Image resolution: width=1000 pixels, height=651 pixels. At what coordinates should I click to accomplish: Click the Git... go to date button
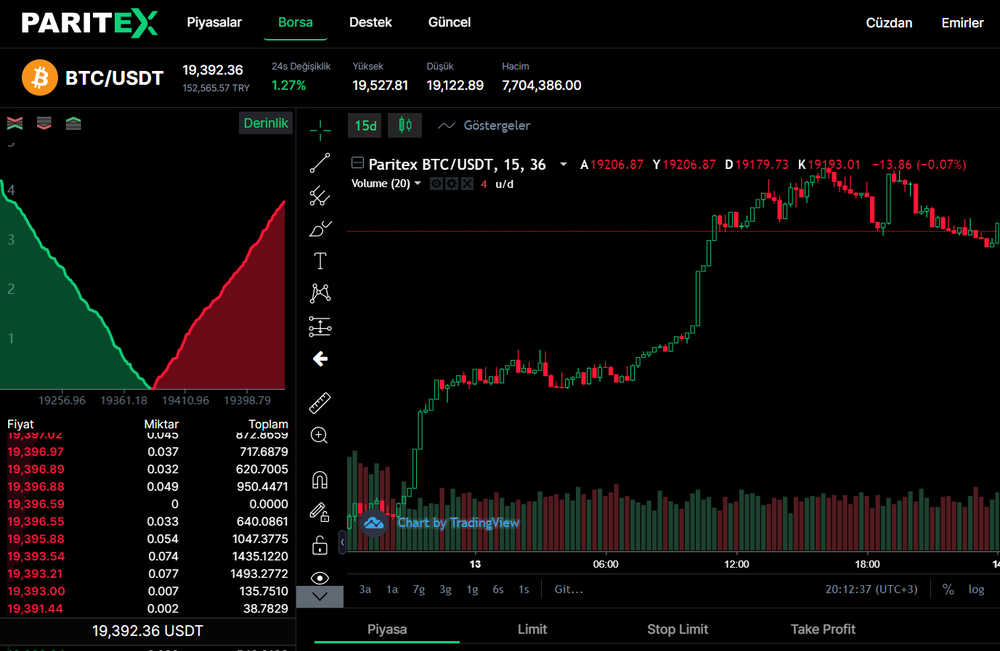568,589
